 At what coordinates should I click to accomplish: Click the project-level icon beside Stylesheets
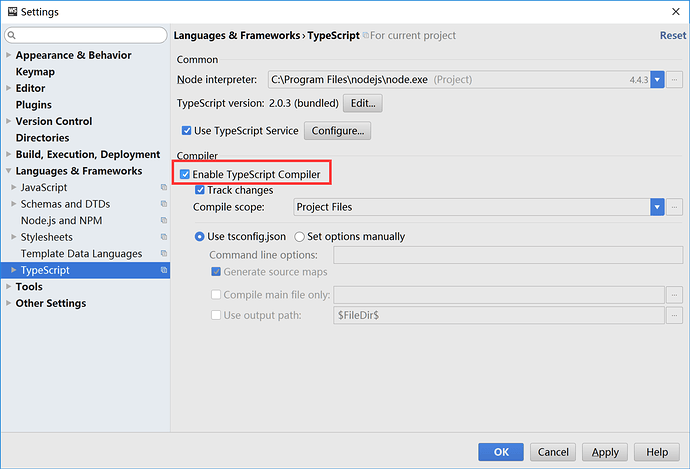(163, 238)
